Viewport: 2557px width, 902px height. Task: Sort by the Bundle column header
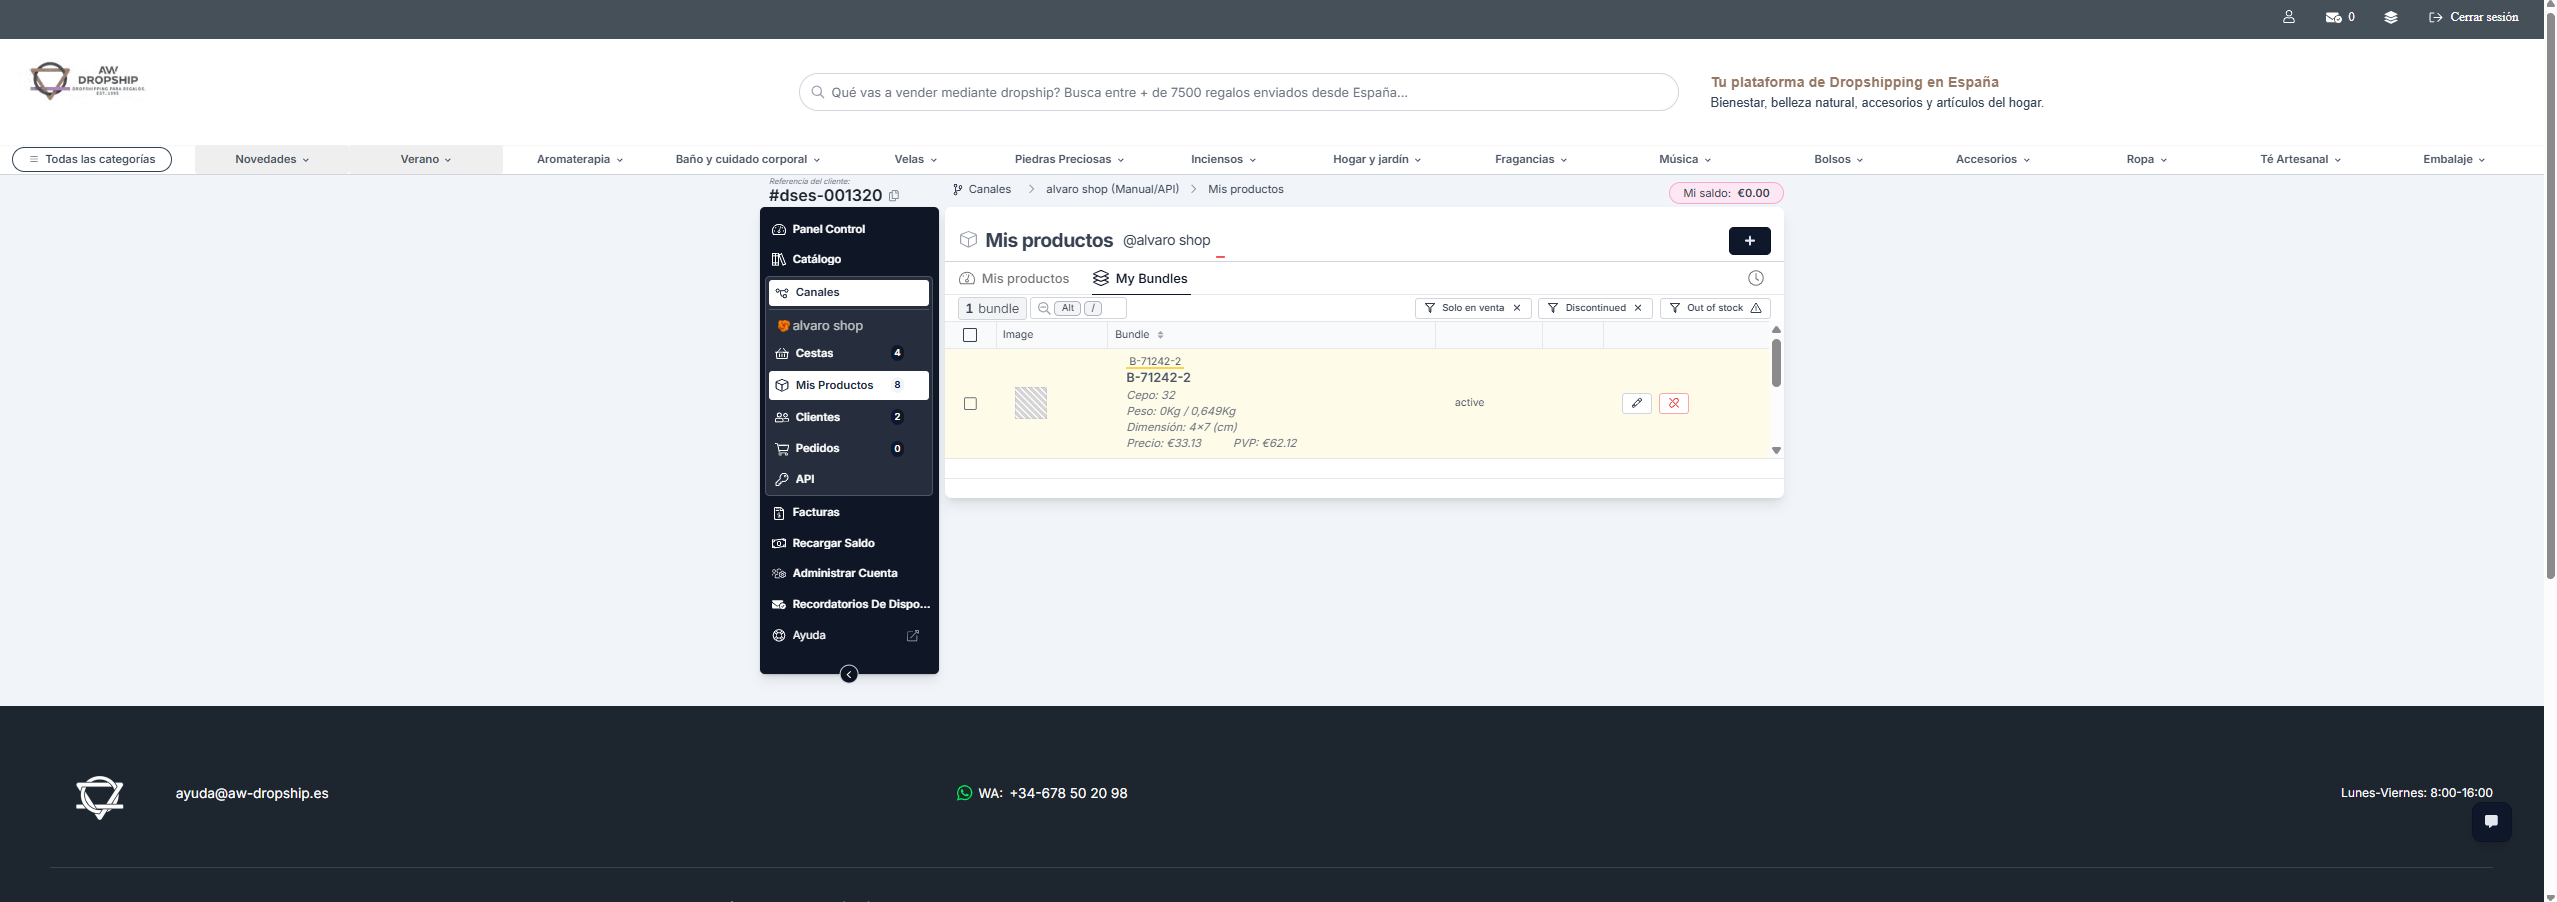click(1139, 335)
